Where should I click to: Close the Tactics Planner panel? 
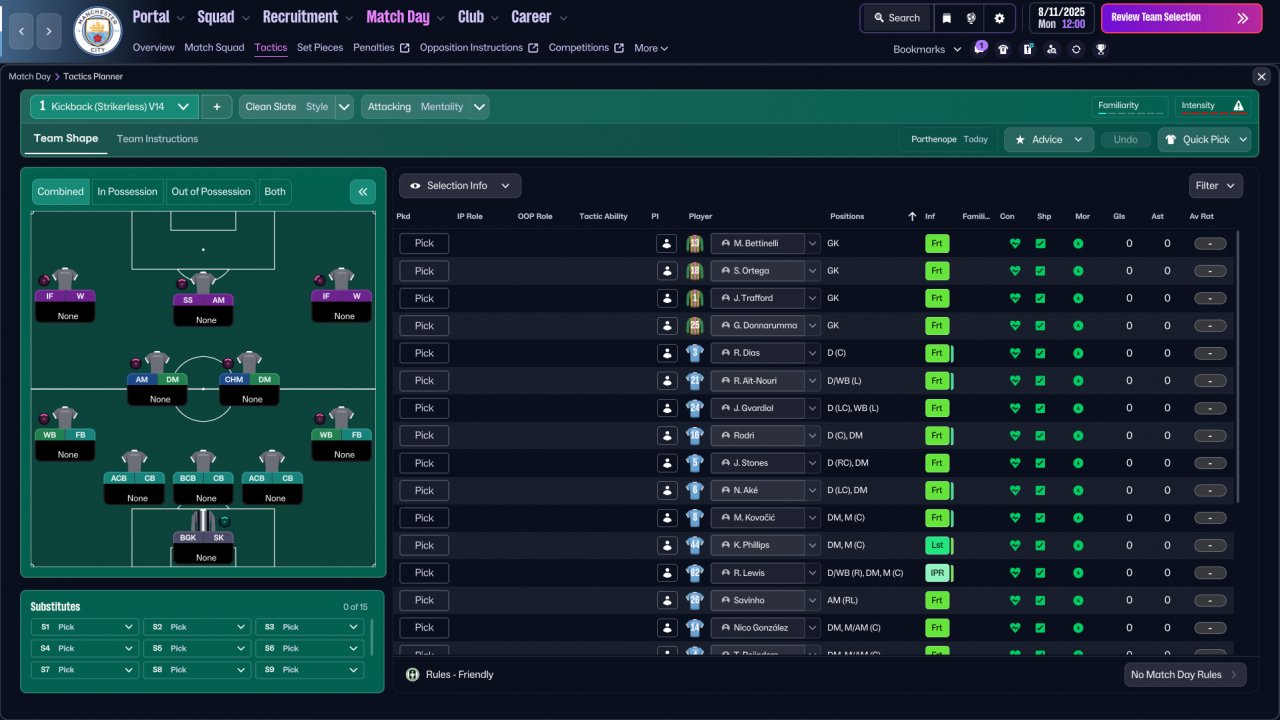click(1261, 77)
